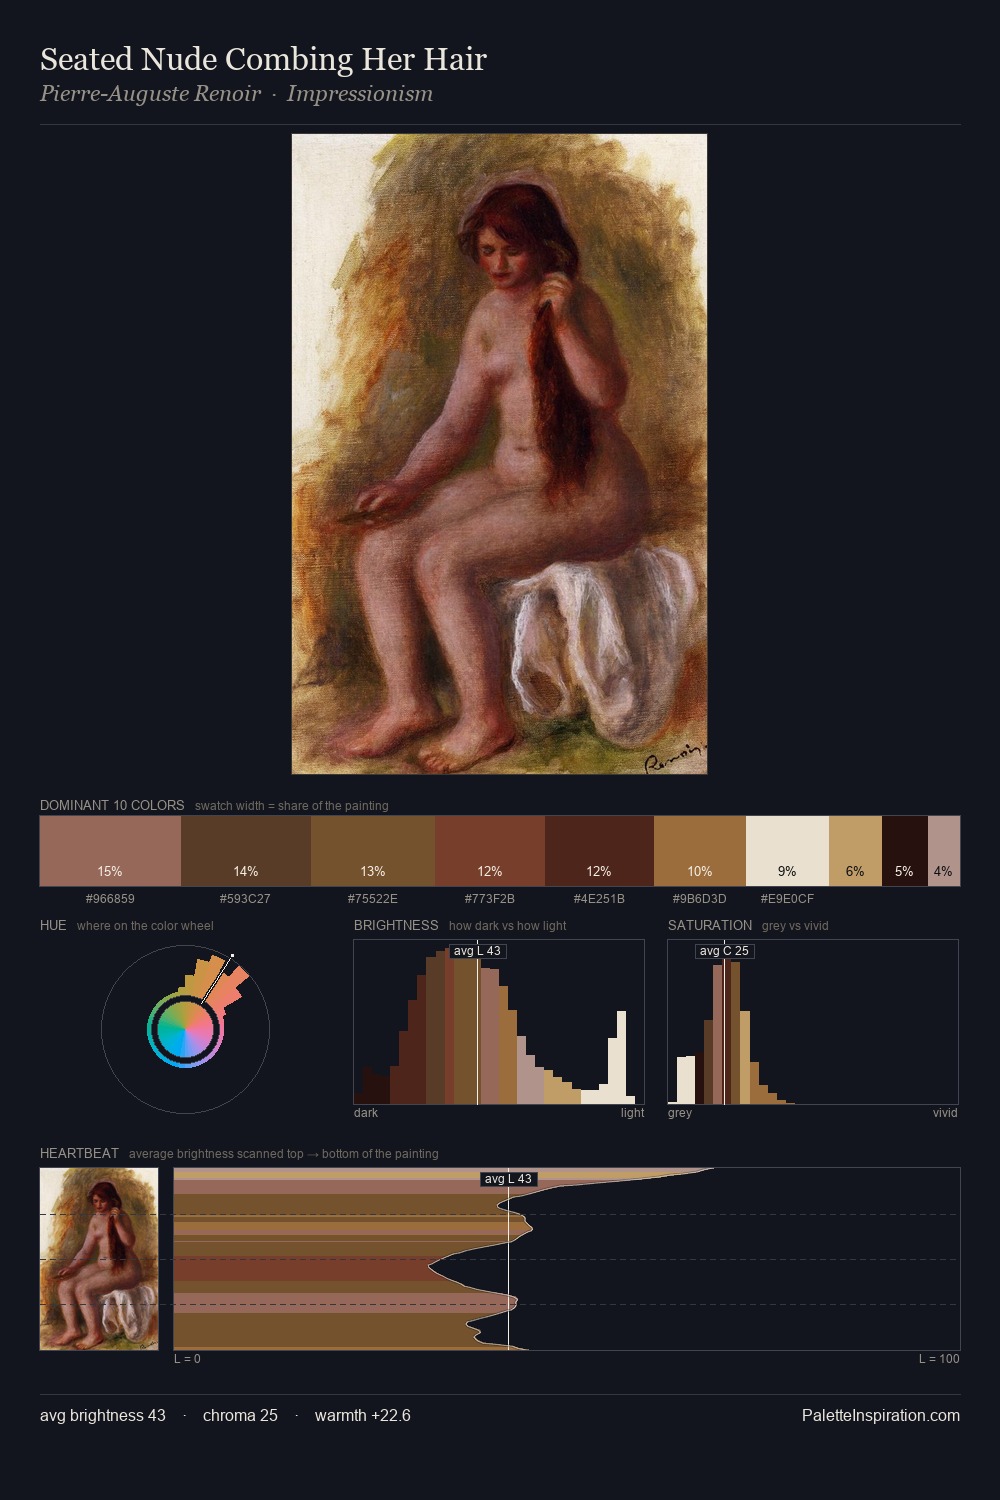Select the 15% swatch #966859

tap(110, 851)
